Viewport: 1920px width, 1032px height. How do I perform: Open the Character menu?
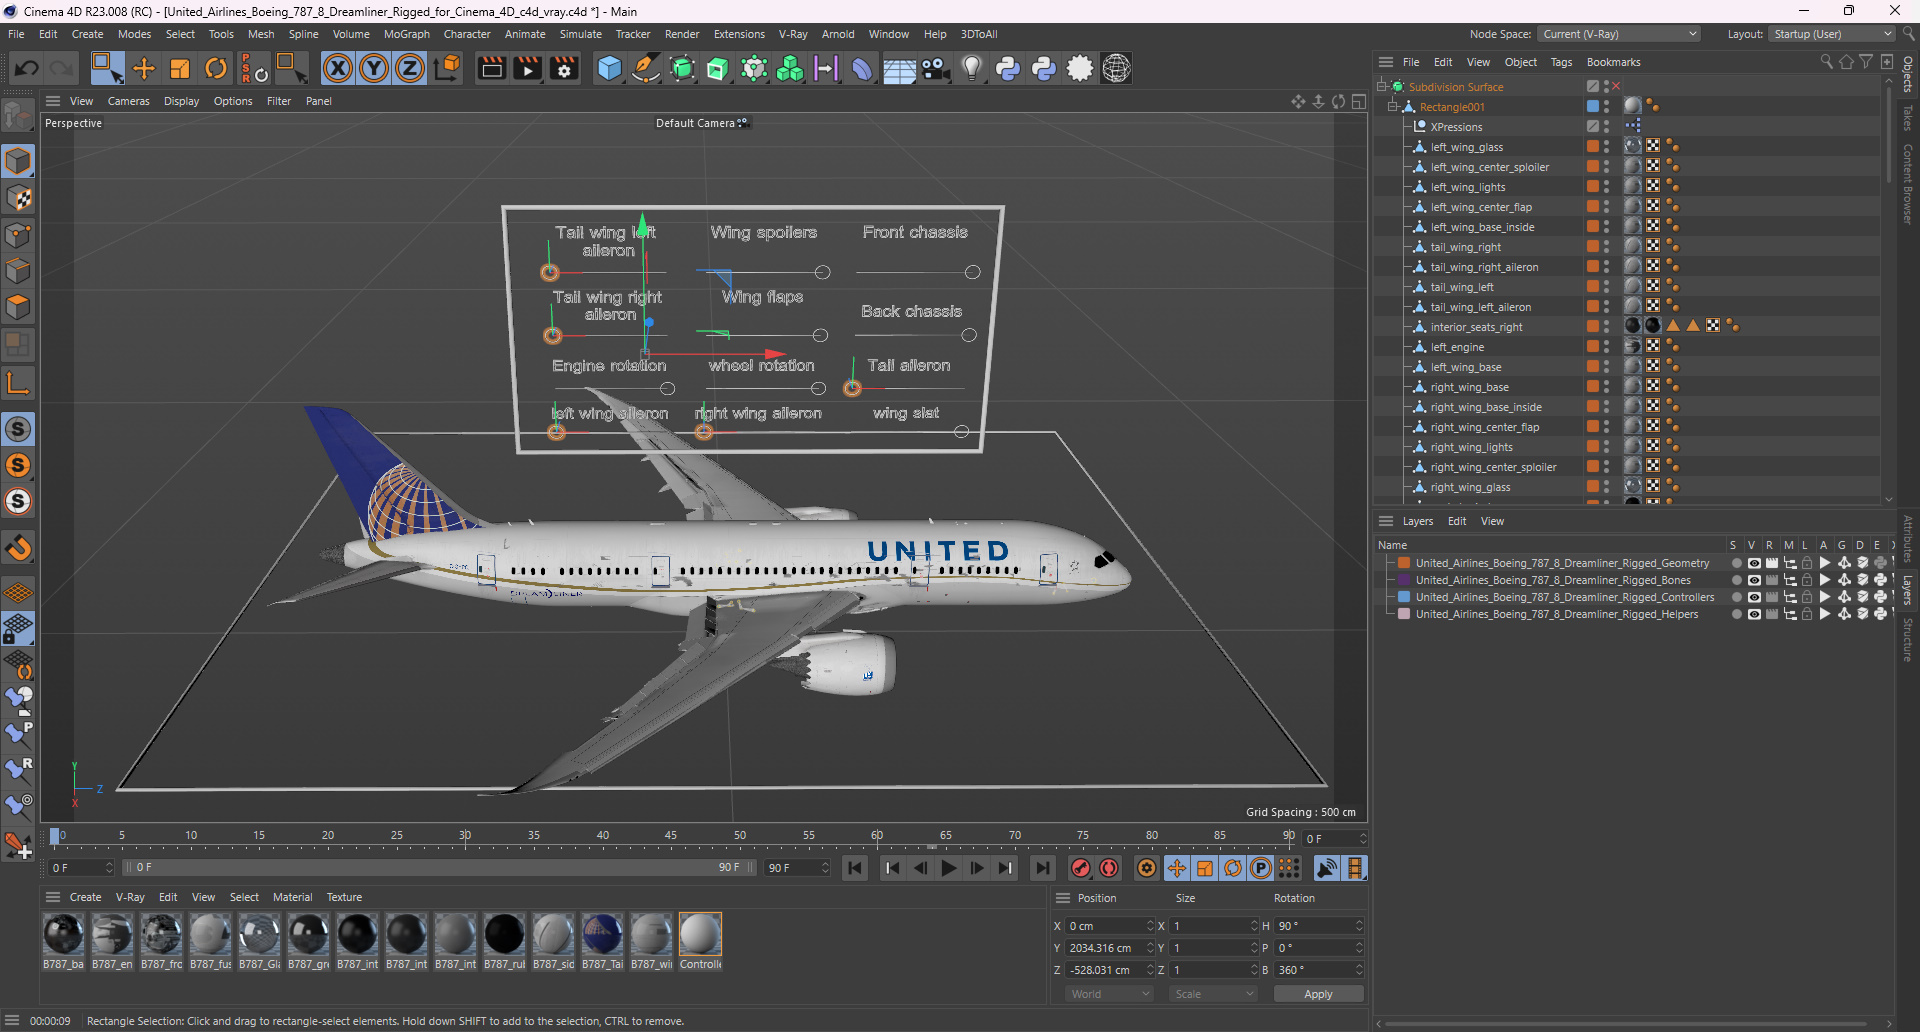coord(467,34)
